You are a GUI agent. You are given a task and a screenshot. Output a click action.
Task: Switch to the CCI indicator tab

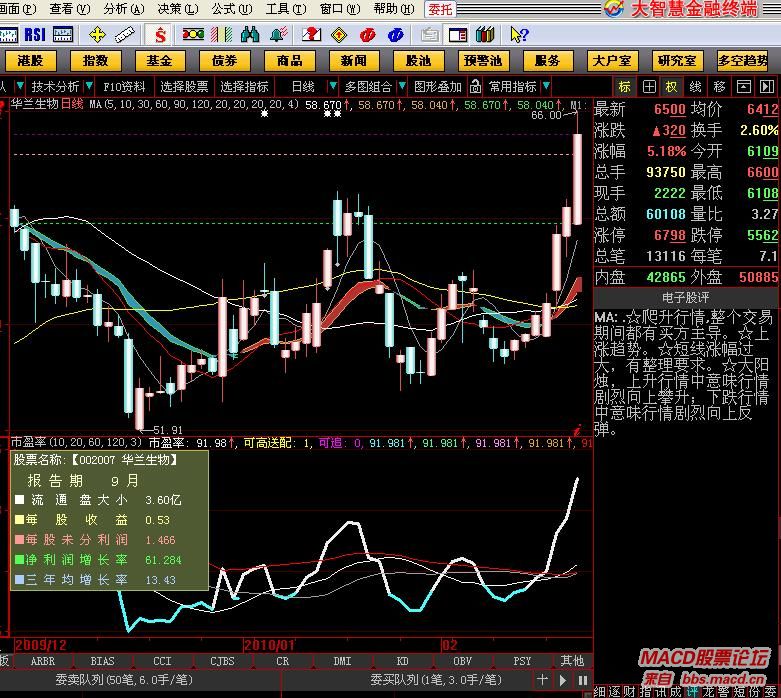pos(162,661)
